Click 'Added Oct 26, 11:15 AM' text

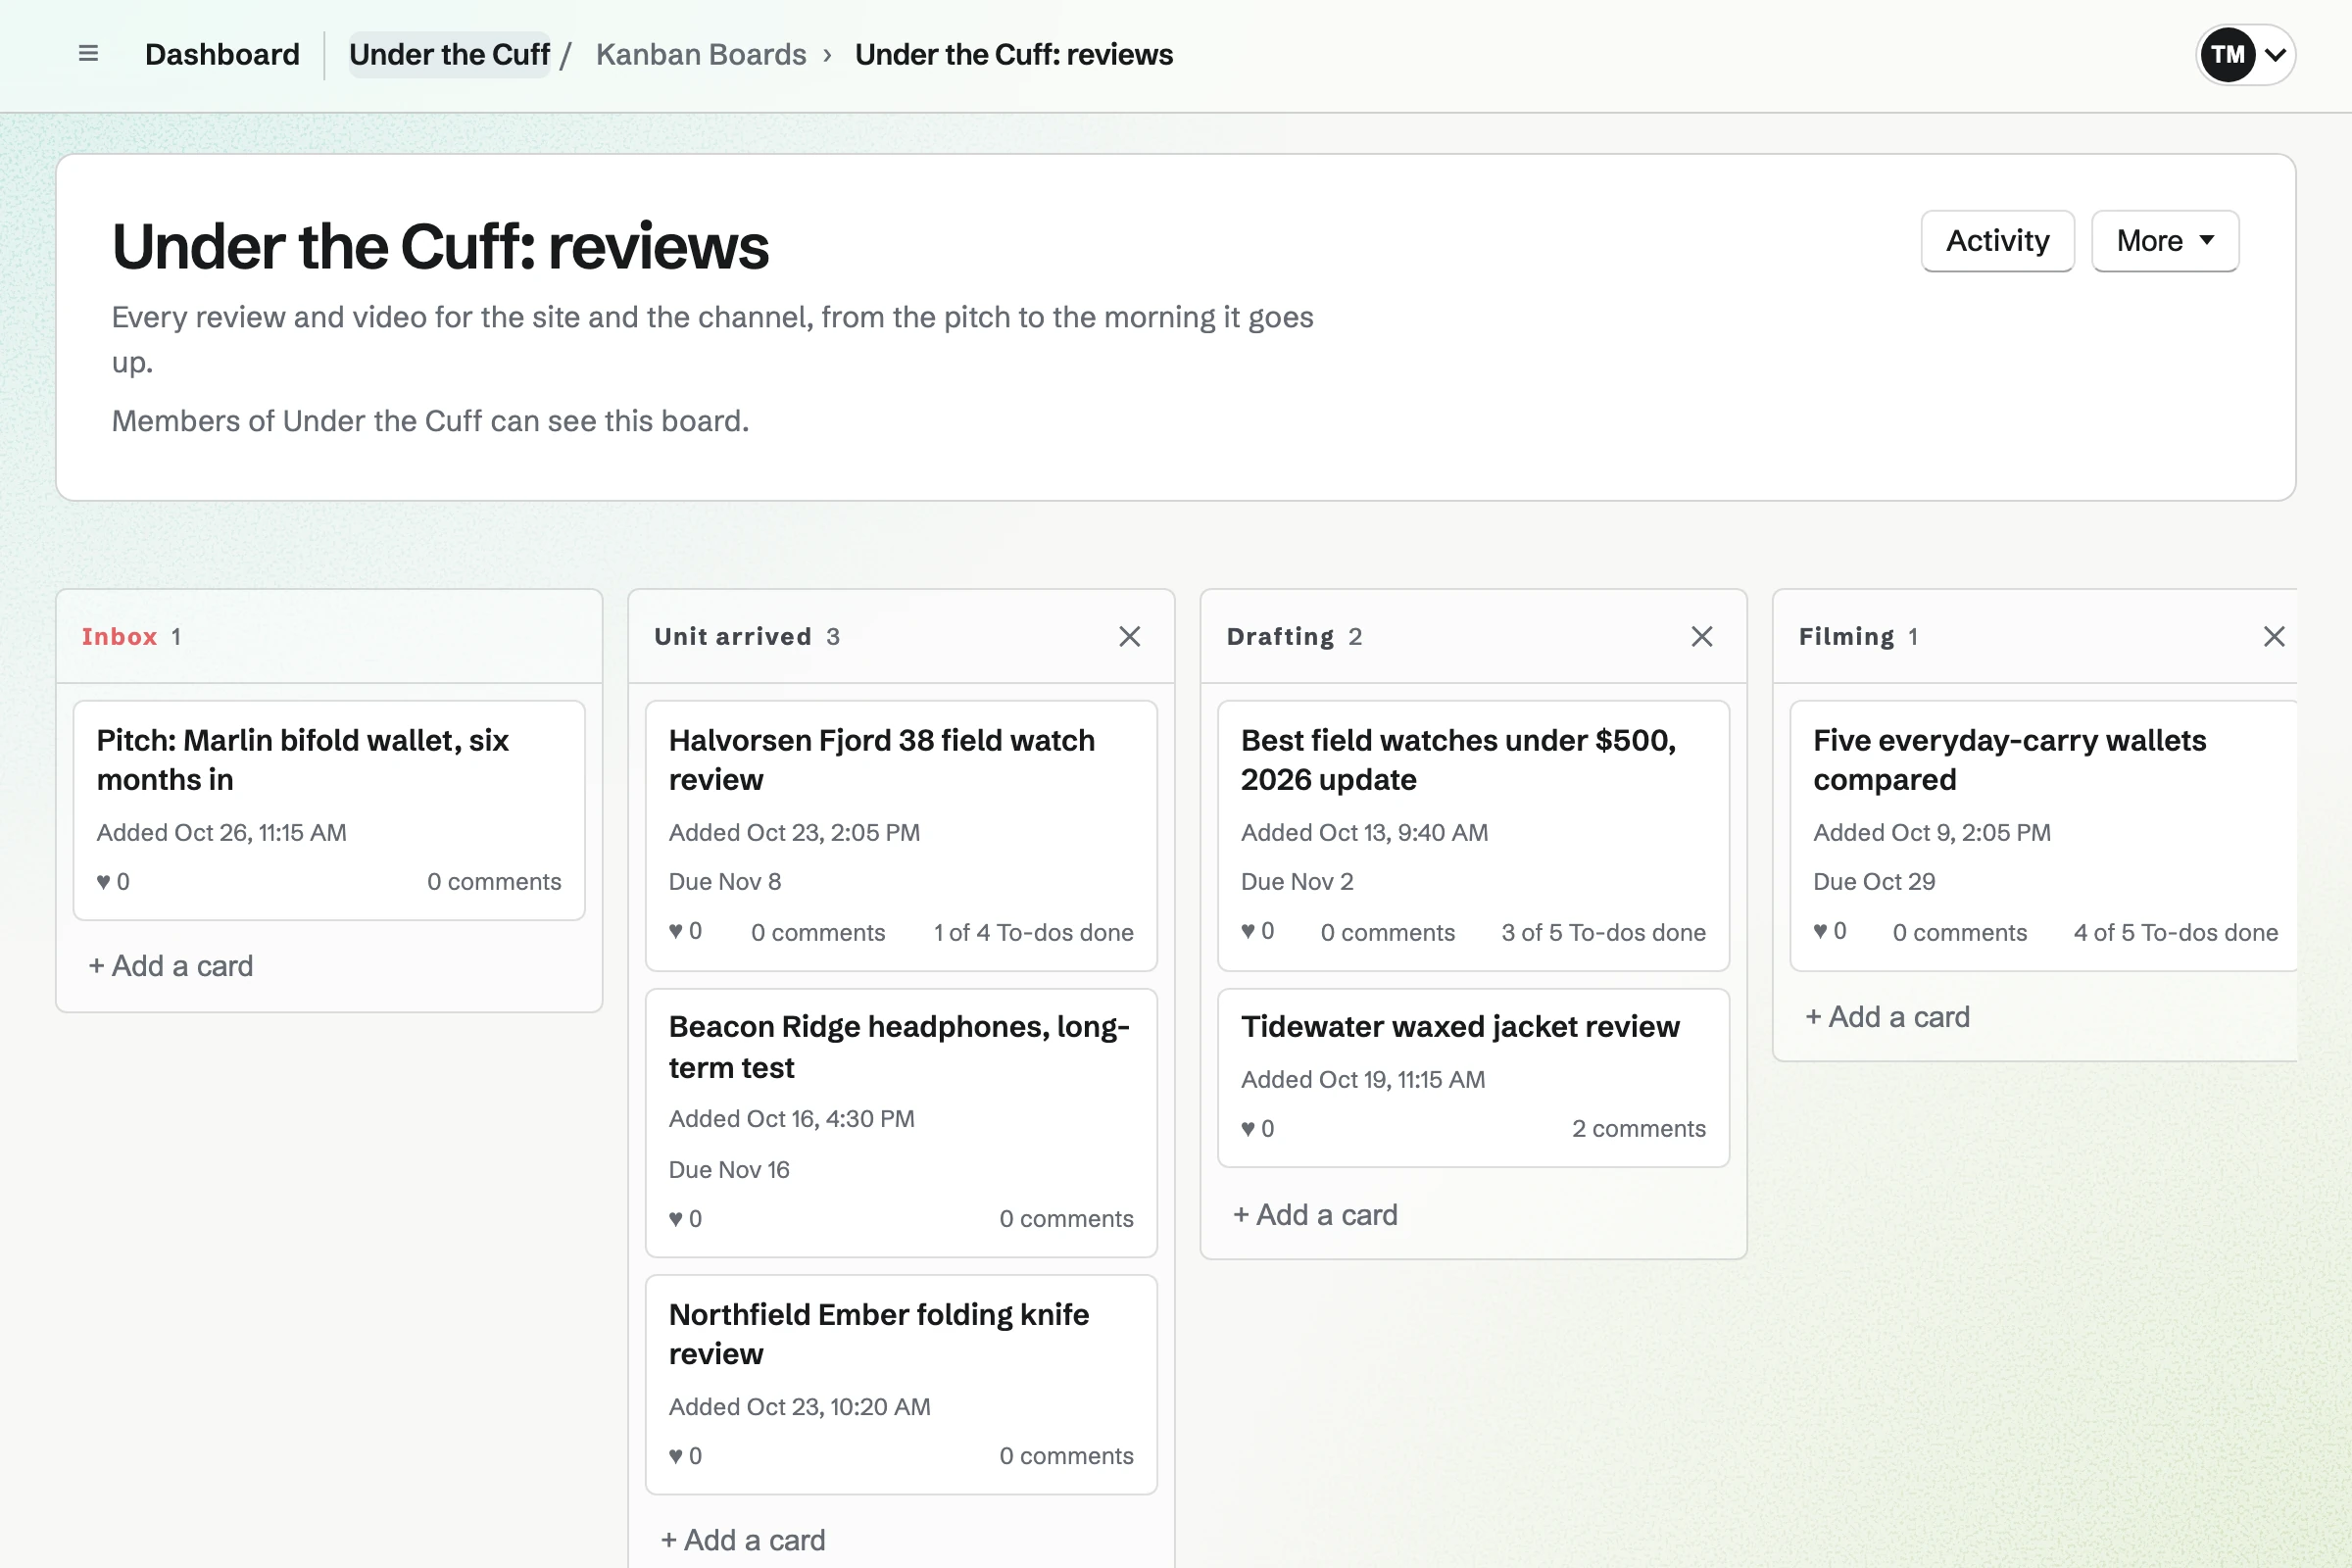pos(221,833)
